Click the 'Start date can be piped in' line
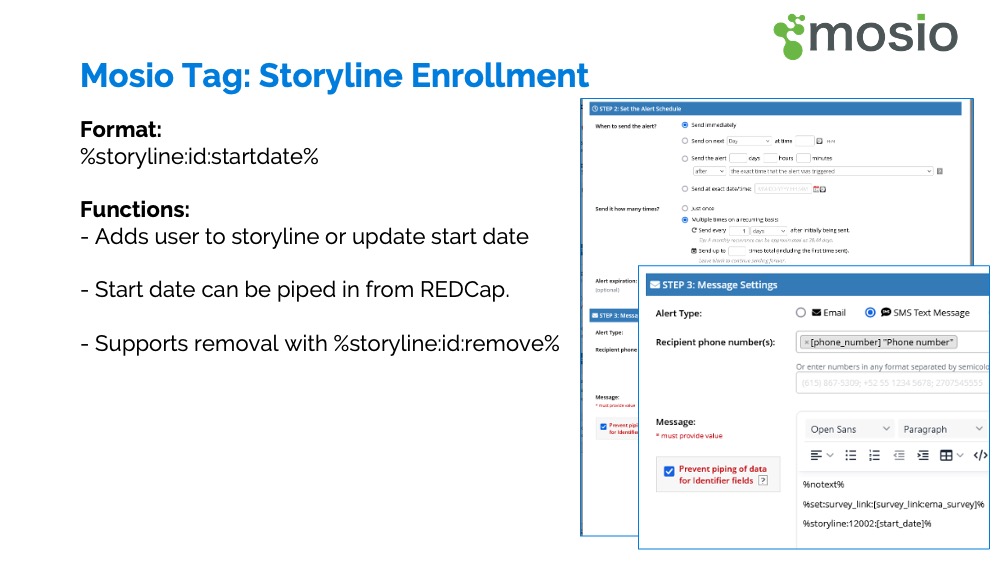 tap(295, 289)
